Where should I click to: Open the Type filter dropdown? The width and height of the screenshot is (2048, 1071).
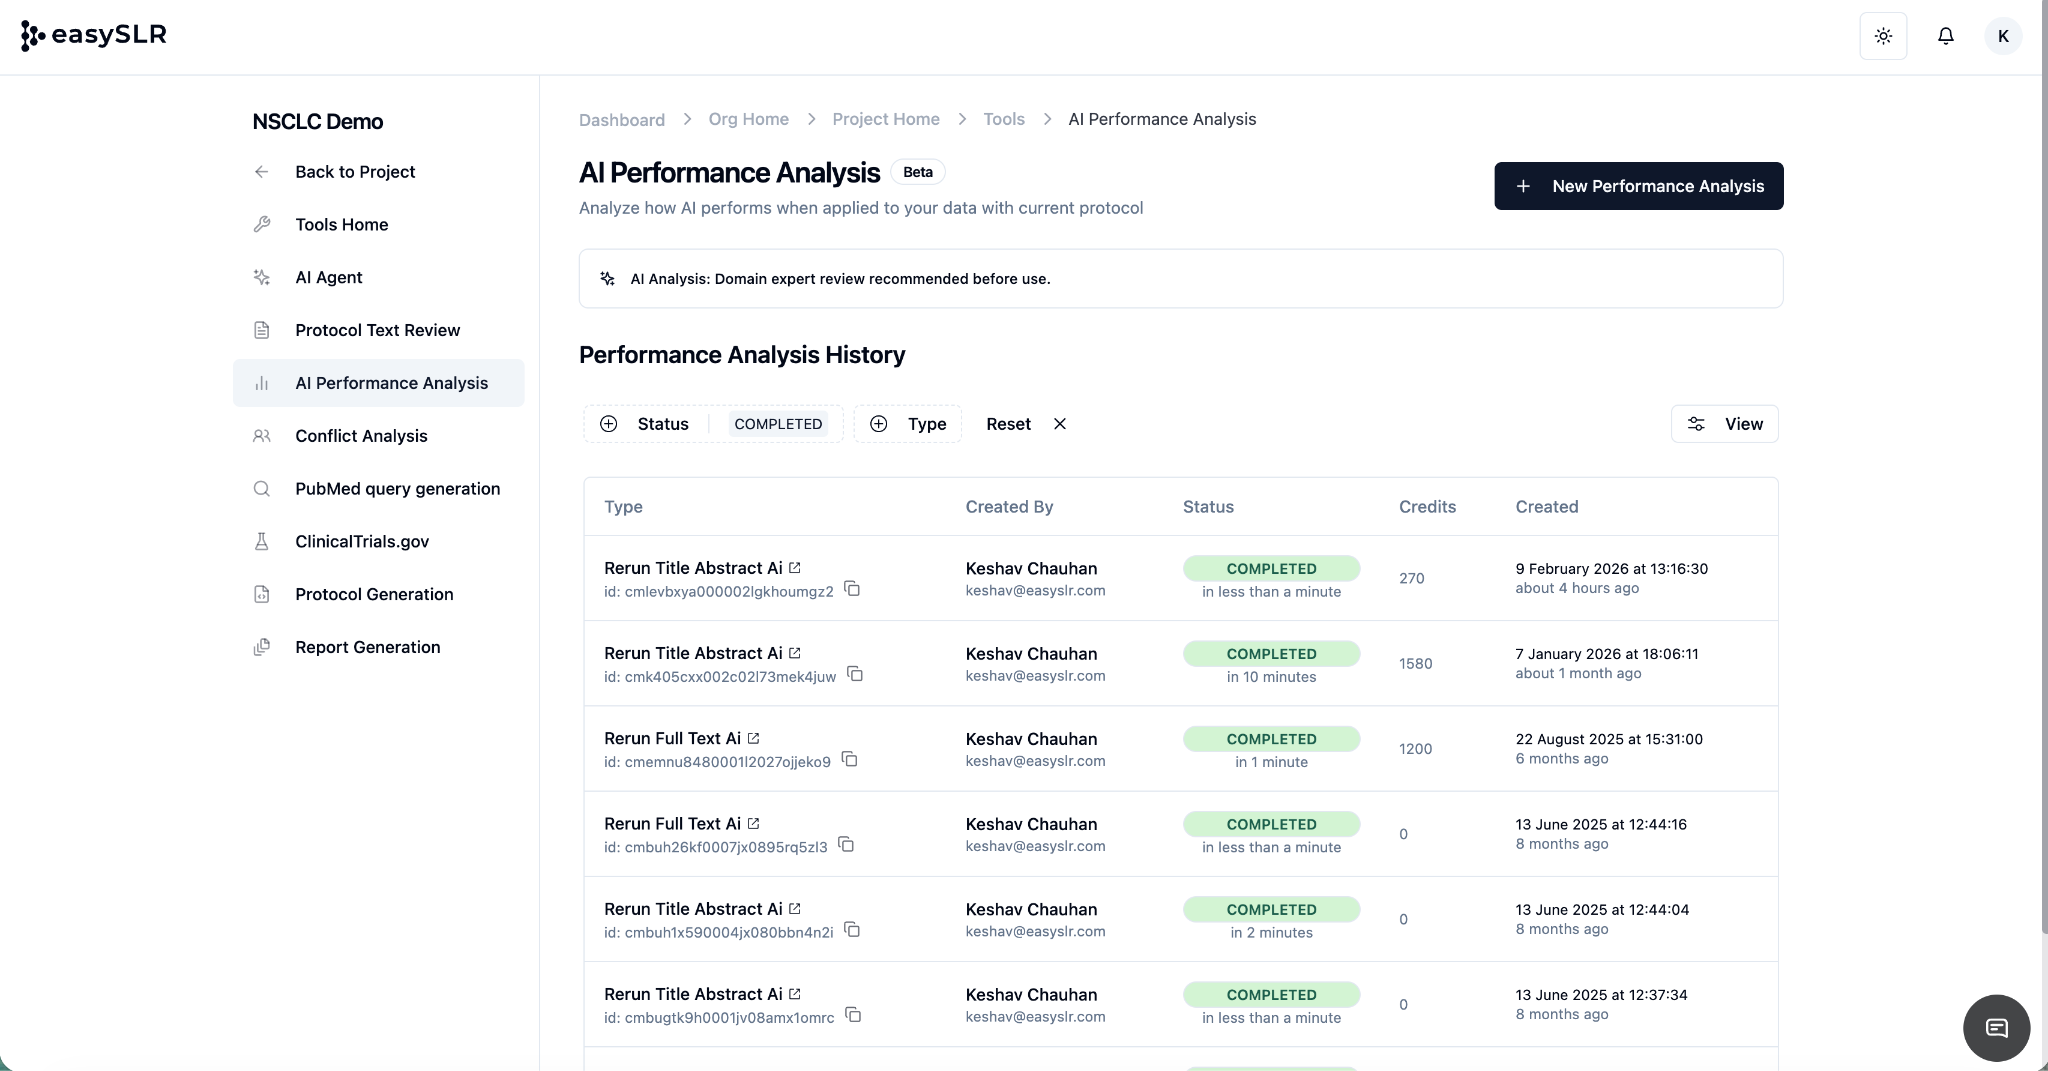coord(908,424)
